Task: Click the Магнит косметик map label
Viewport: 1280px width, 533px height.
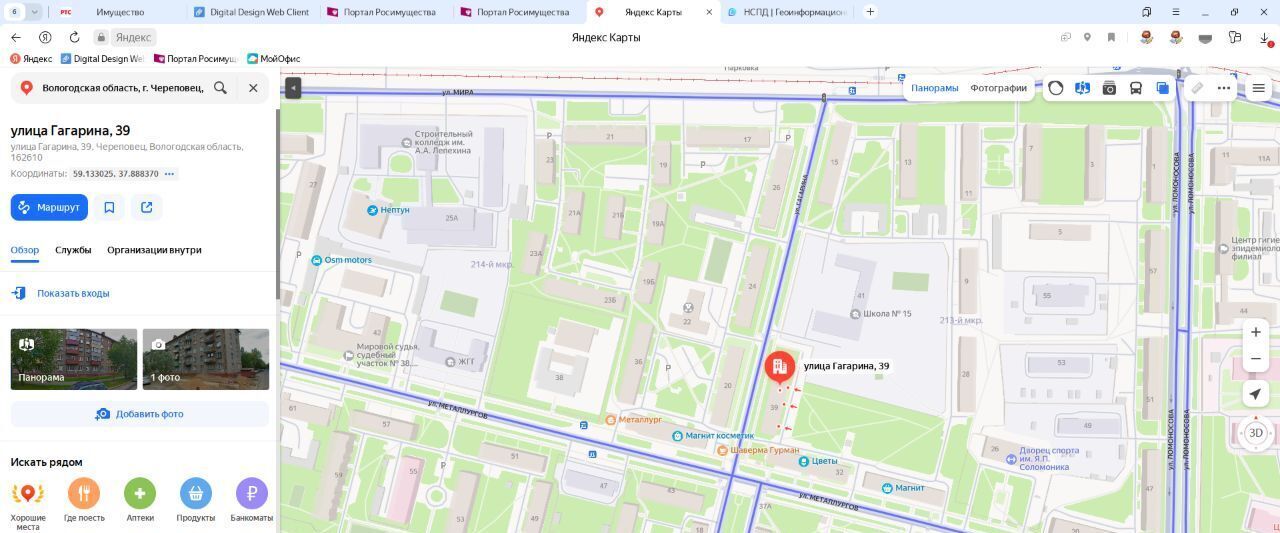Action: click(x=713, y=436)
